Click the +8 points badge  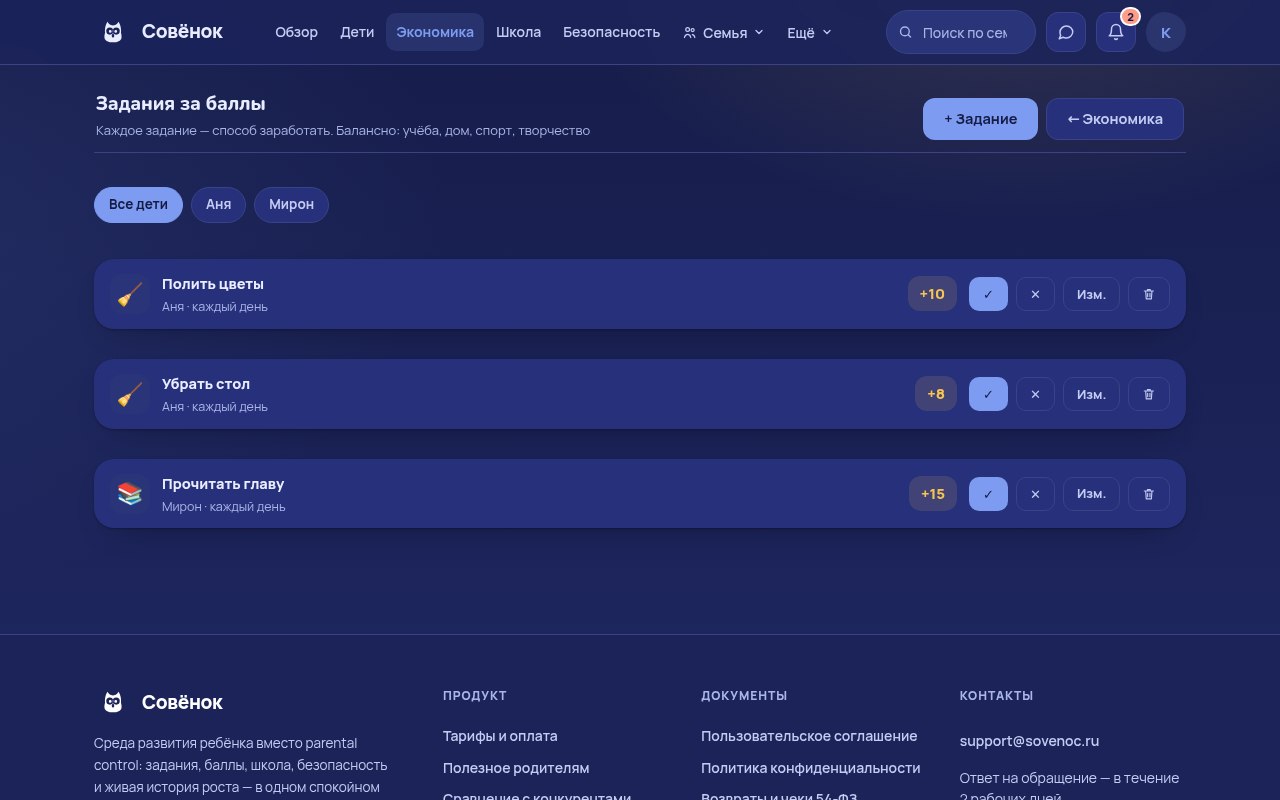pos(936,394)
